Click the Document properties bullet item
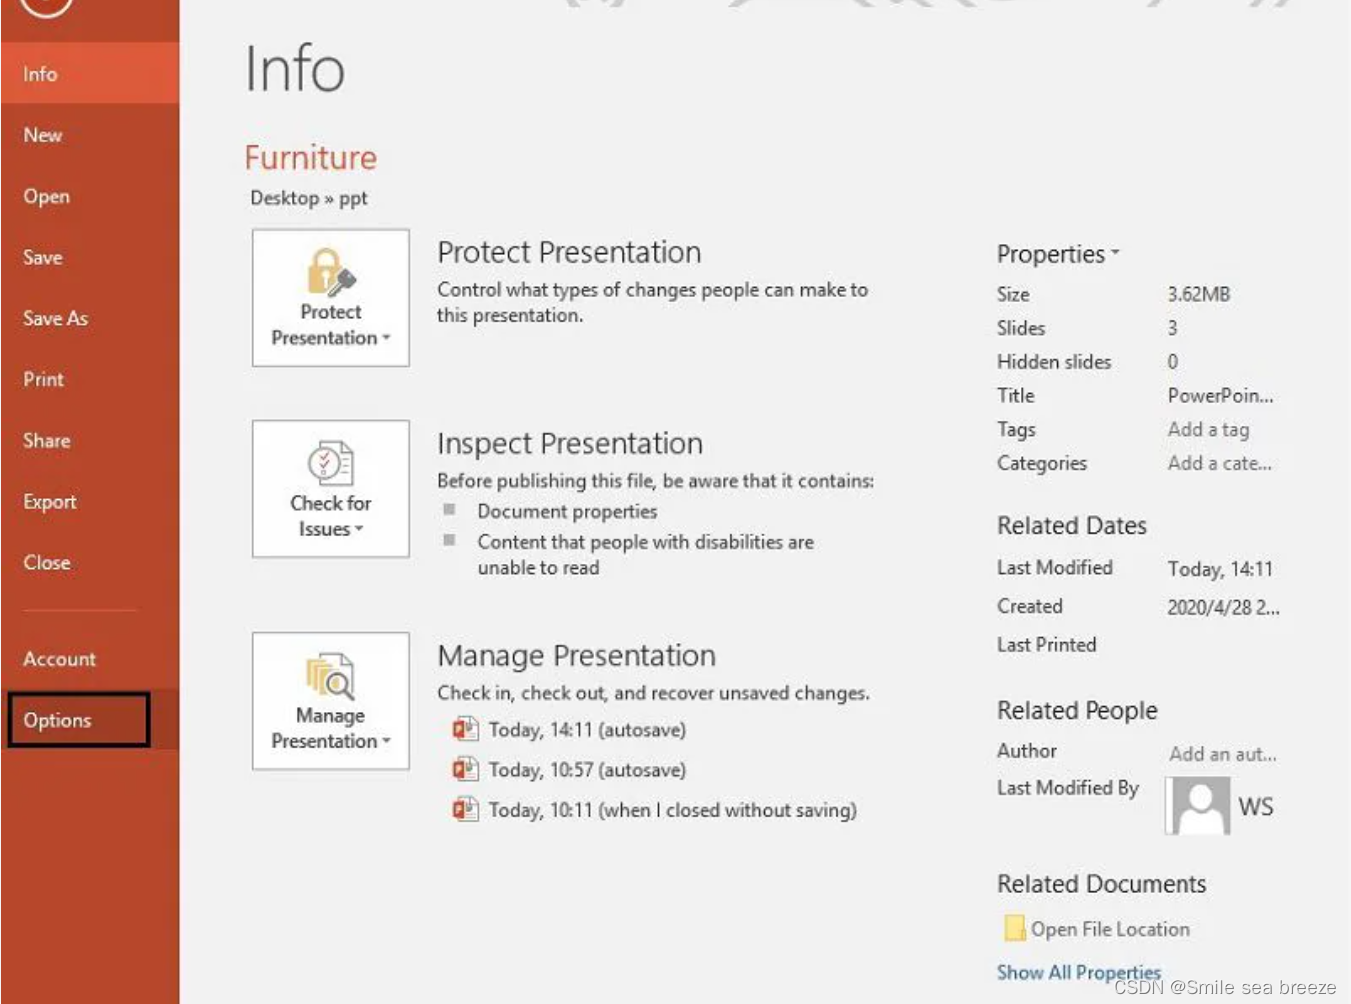The image size is (1351, 1004). 567,511
